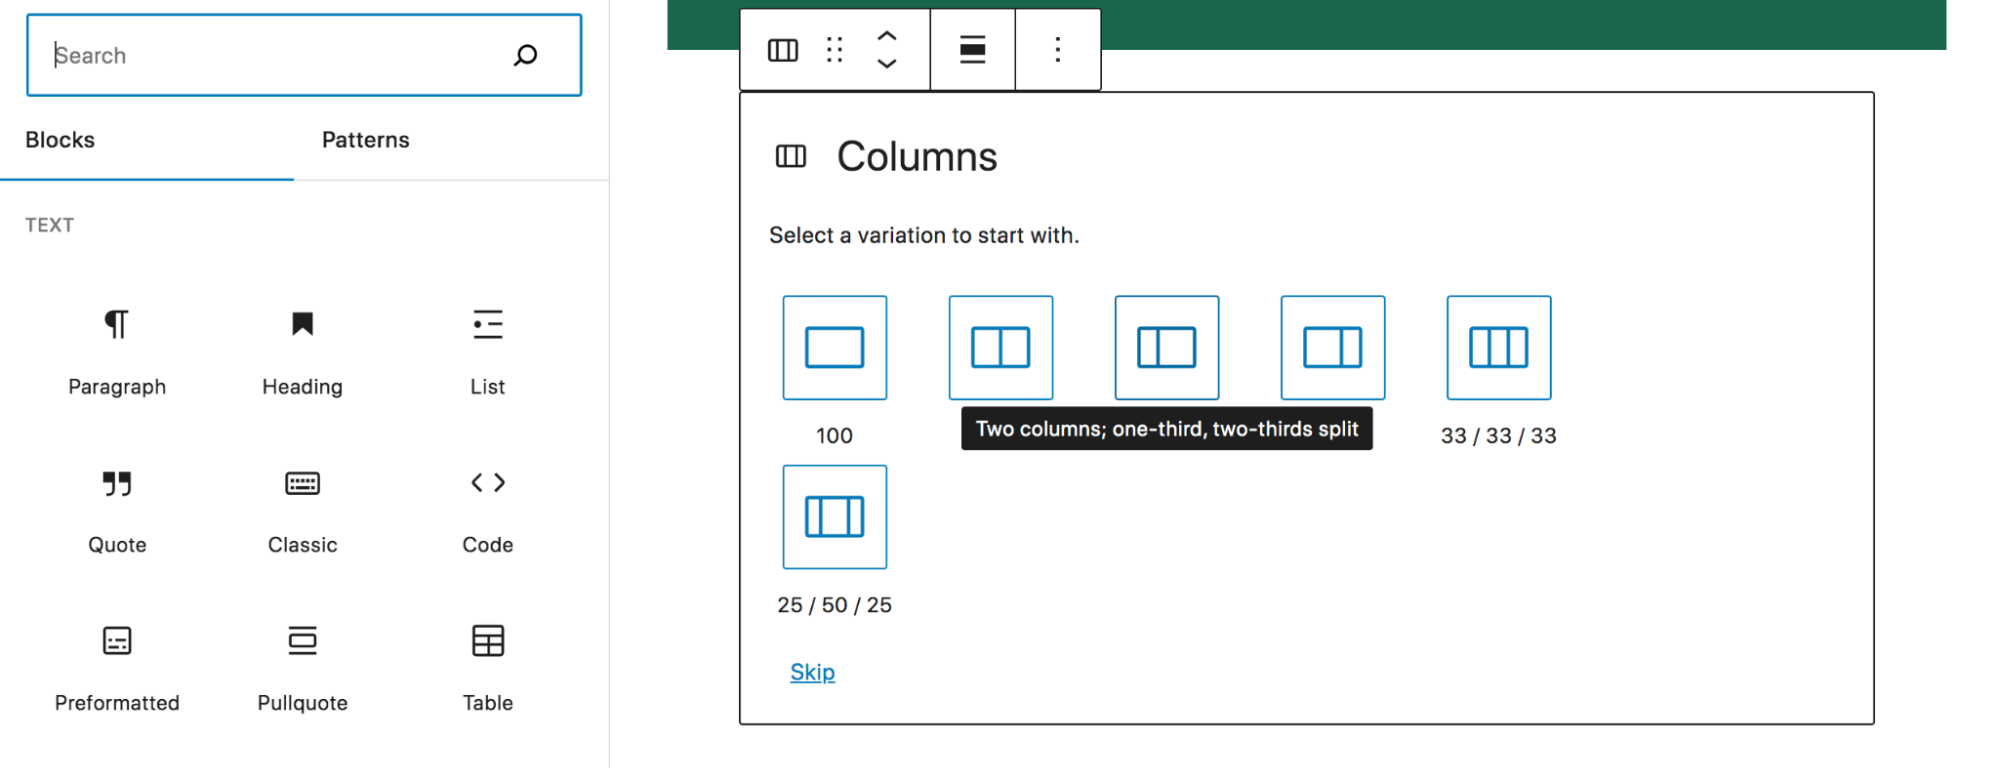Insert a Pullquote block
1999x769 pixels.
pyautogui.click(x=302, y=666)
